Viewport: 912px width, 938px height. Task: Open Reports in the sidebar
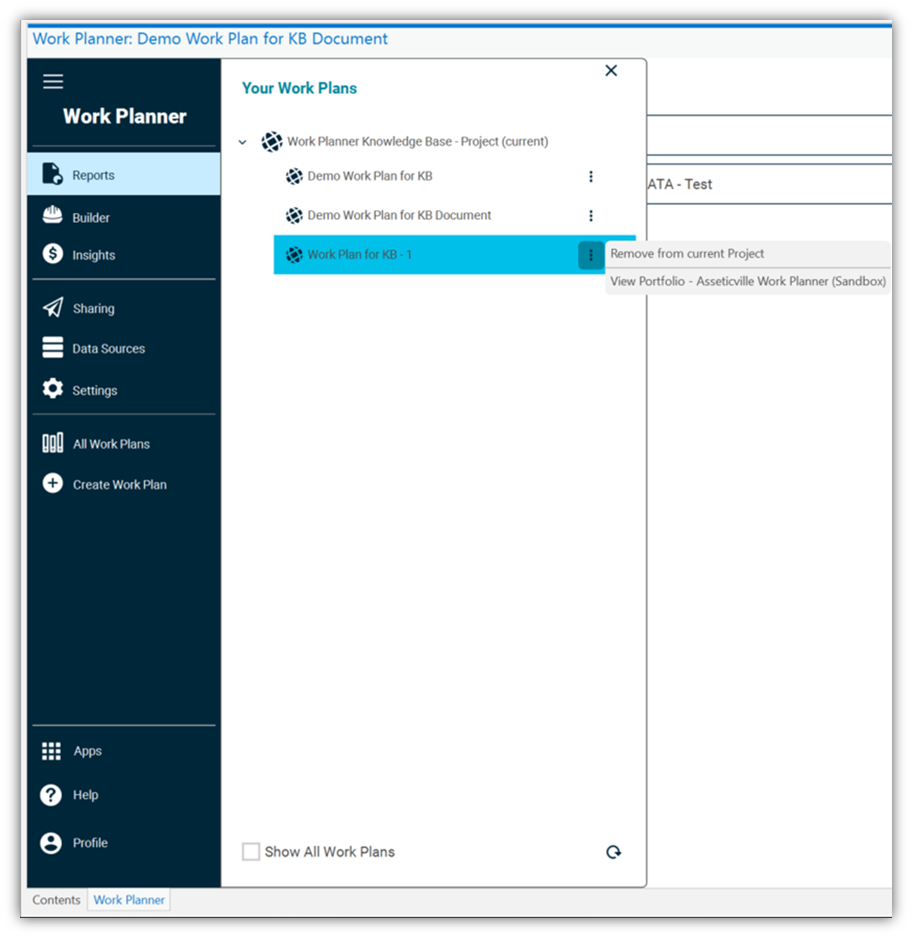tap(124, 174)
